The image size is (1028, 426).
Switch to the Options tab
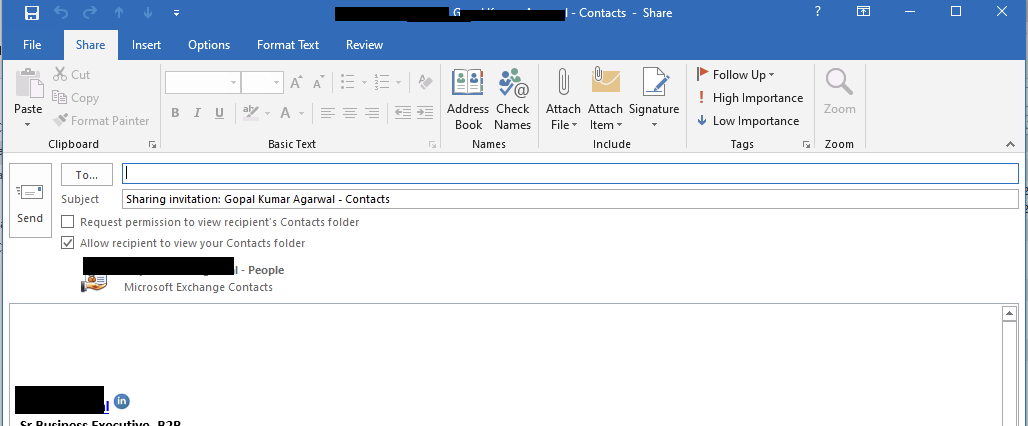point(209,45)
